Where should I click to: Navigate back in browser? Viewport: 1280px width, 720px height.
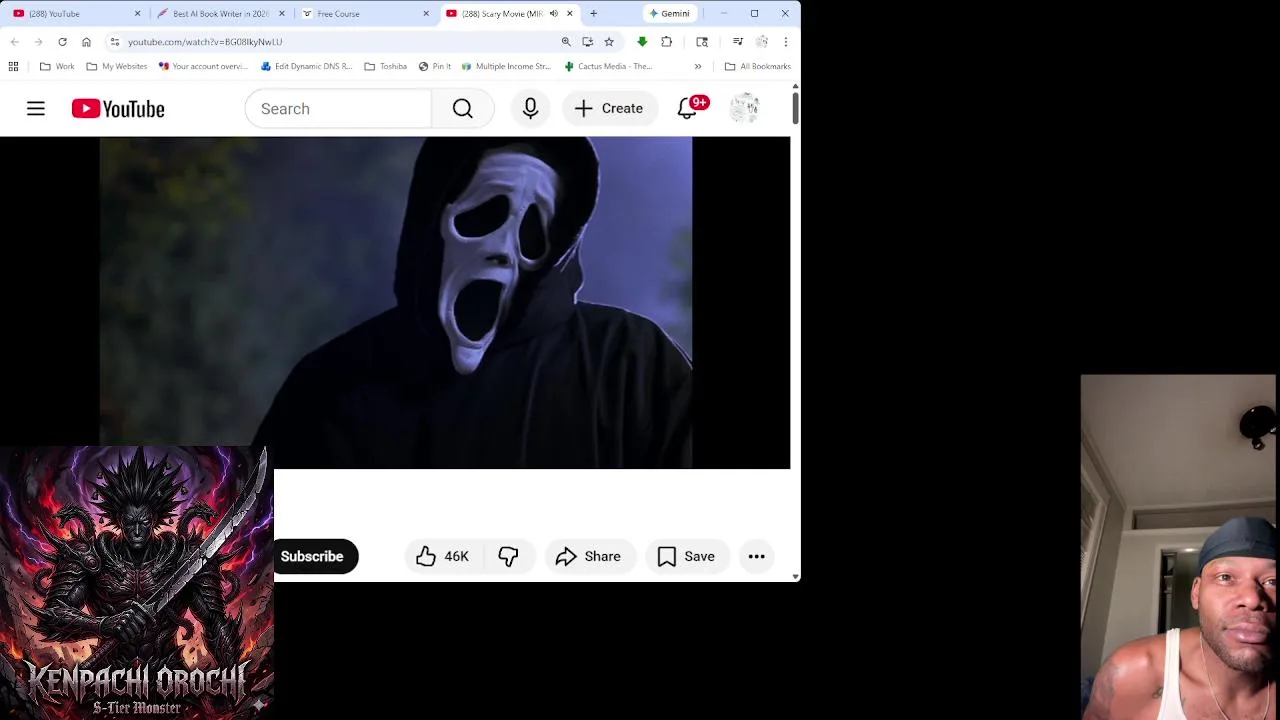[x=14, y=42]
